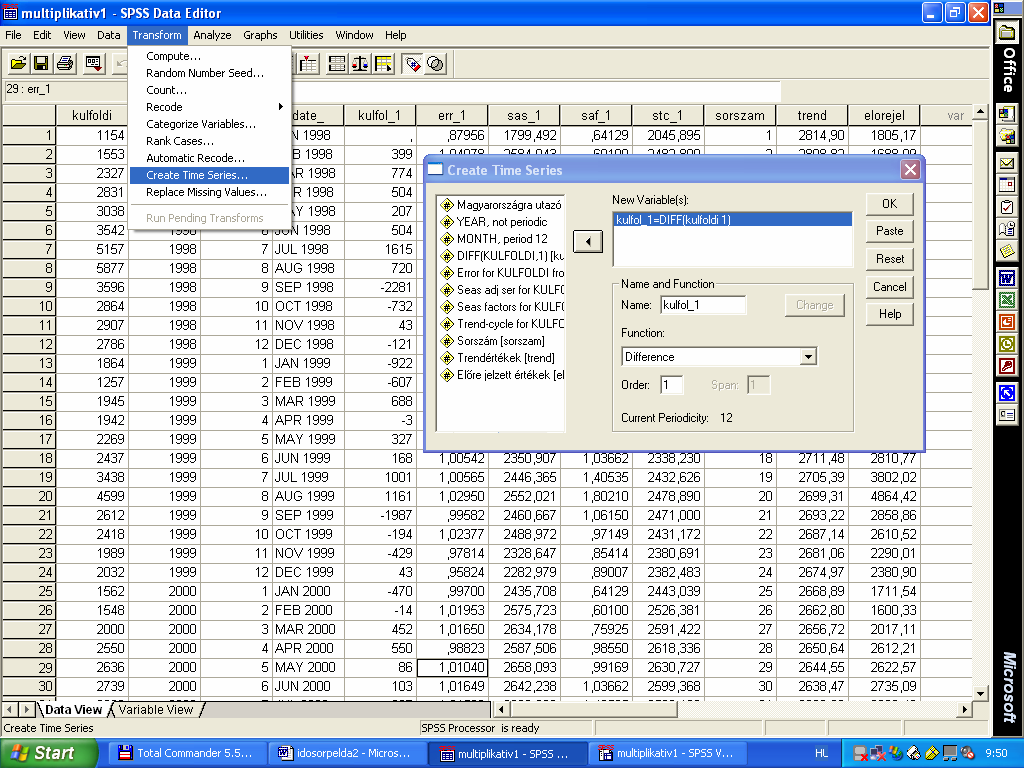The image size is (1024, 768).
Task: Toggle the Value Labels tag icon
Action: click(x=413, y=63)
